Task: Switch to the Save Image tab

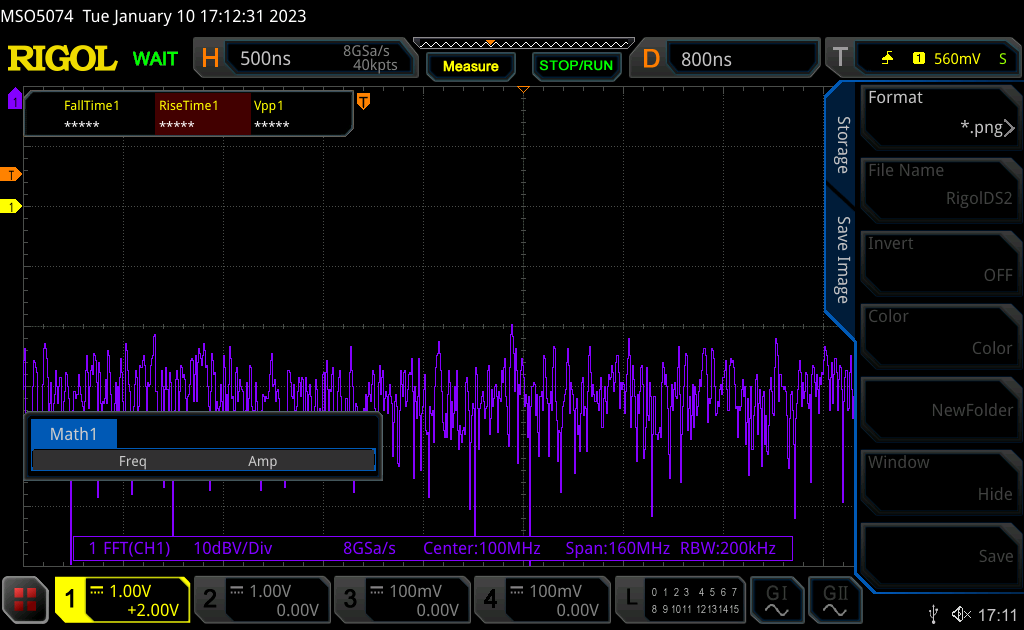Action: [x=842, y=260]
